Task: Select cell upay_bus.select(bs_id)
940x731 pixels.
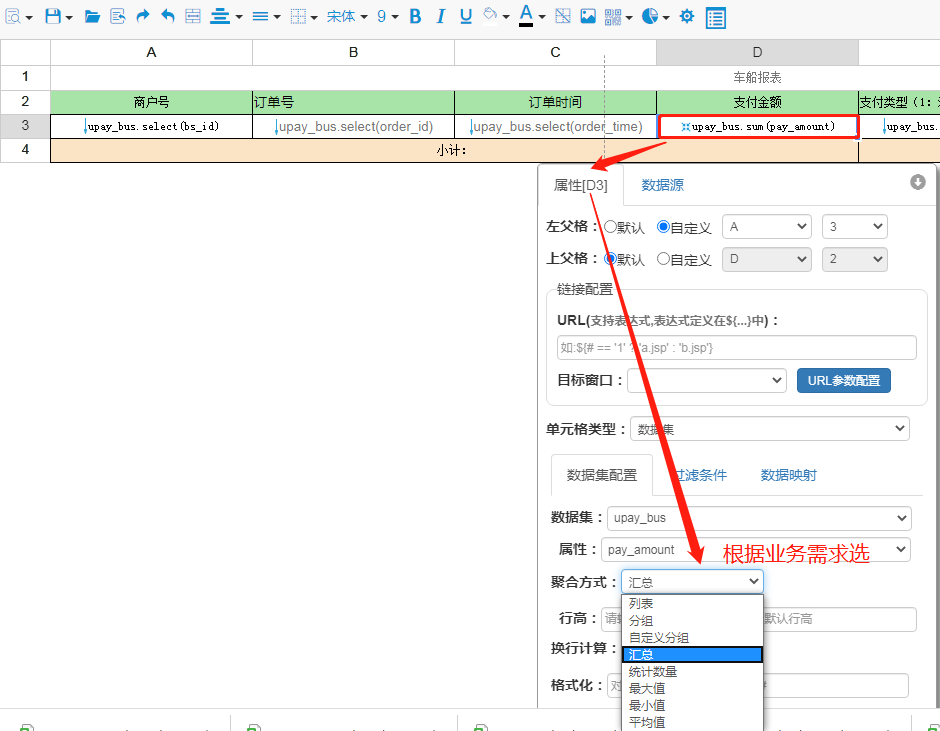Action: coord(151,127)
